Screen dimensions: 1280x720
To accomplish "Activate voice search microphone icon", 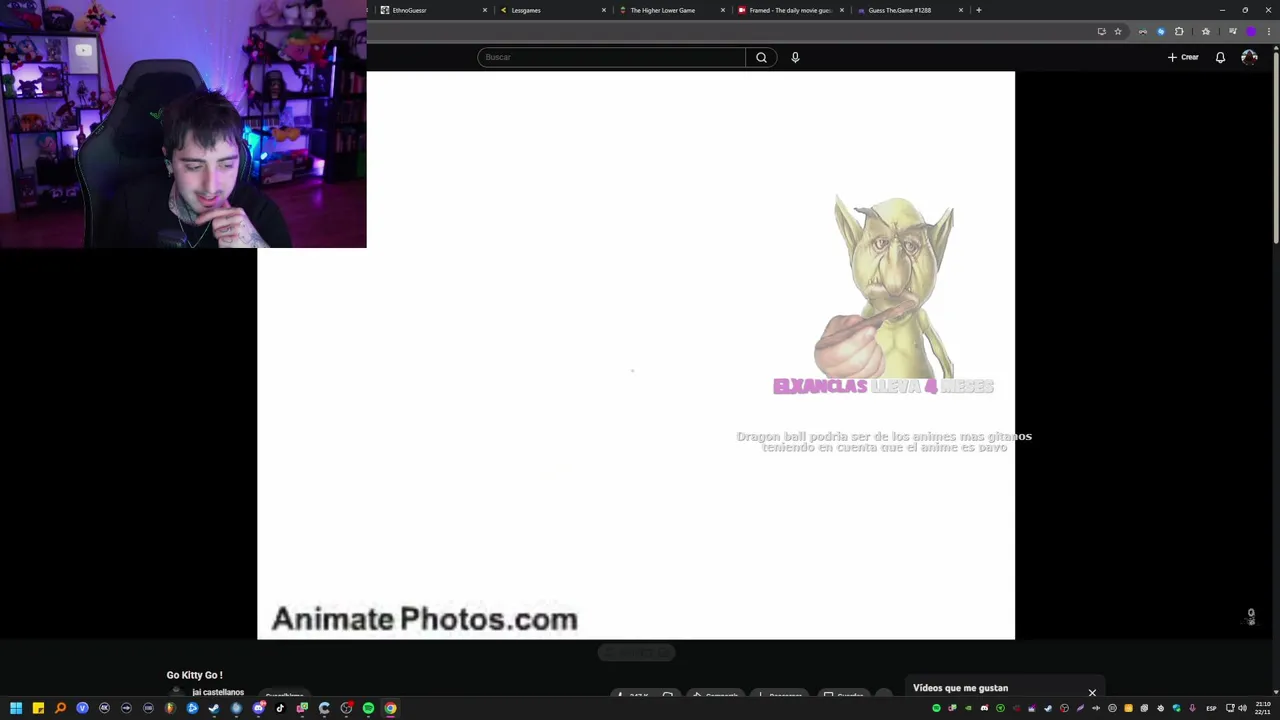I will (795, 57).
